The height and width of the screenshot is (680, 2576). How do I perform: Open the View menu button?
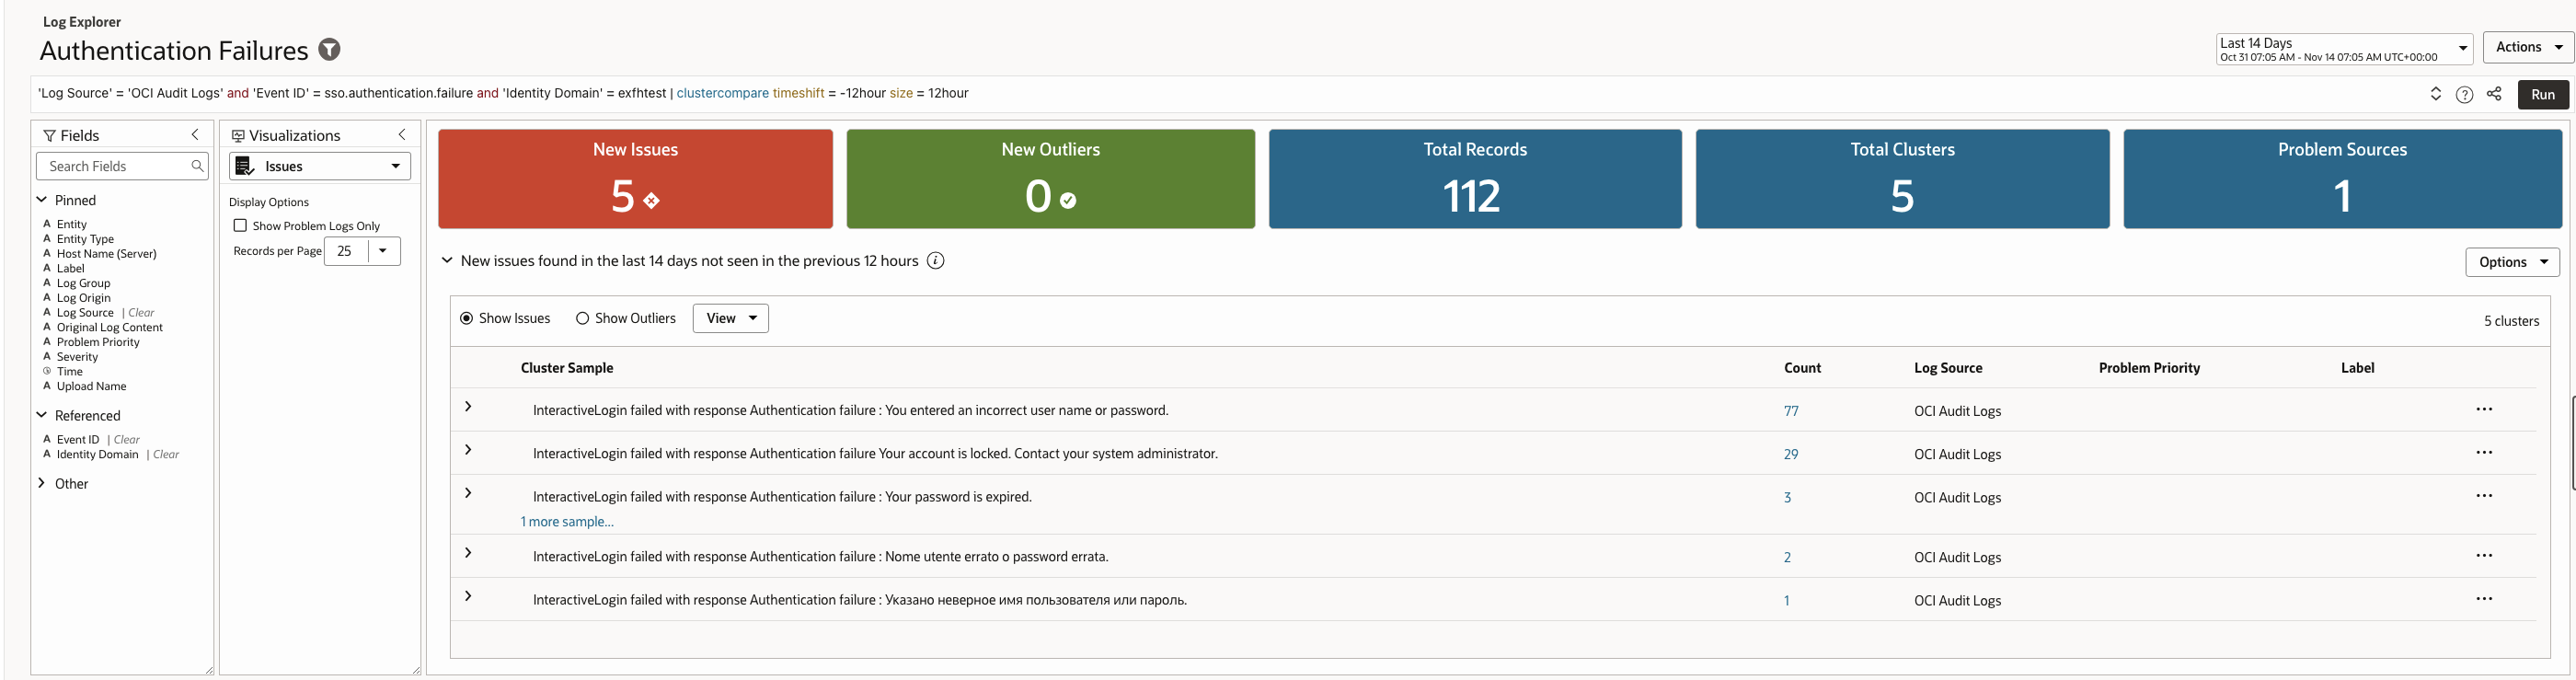[730, 319]
